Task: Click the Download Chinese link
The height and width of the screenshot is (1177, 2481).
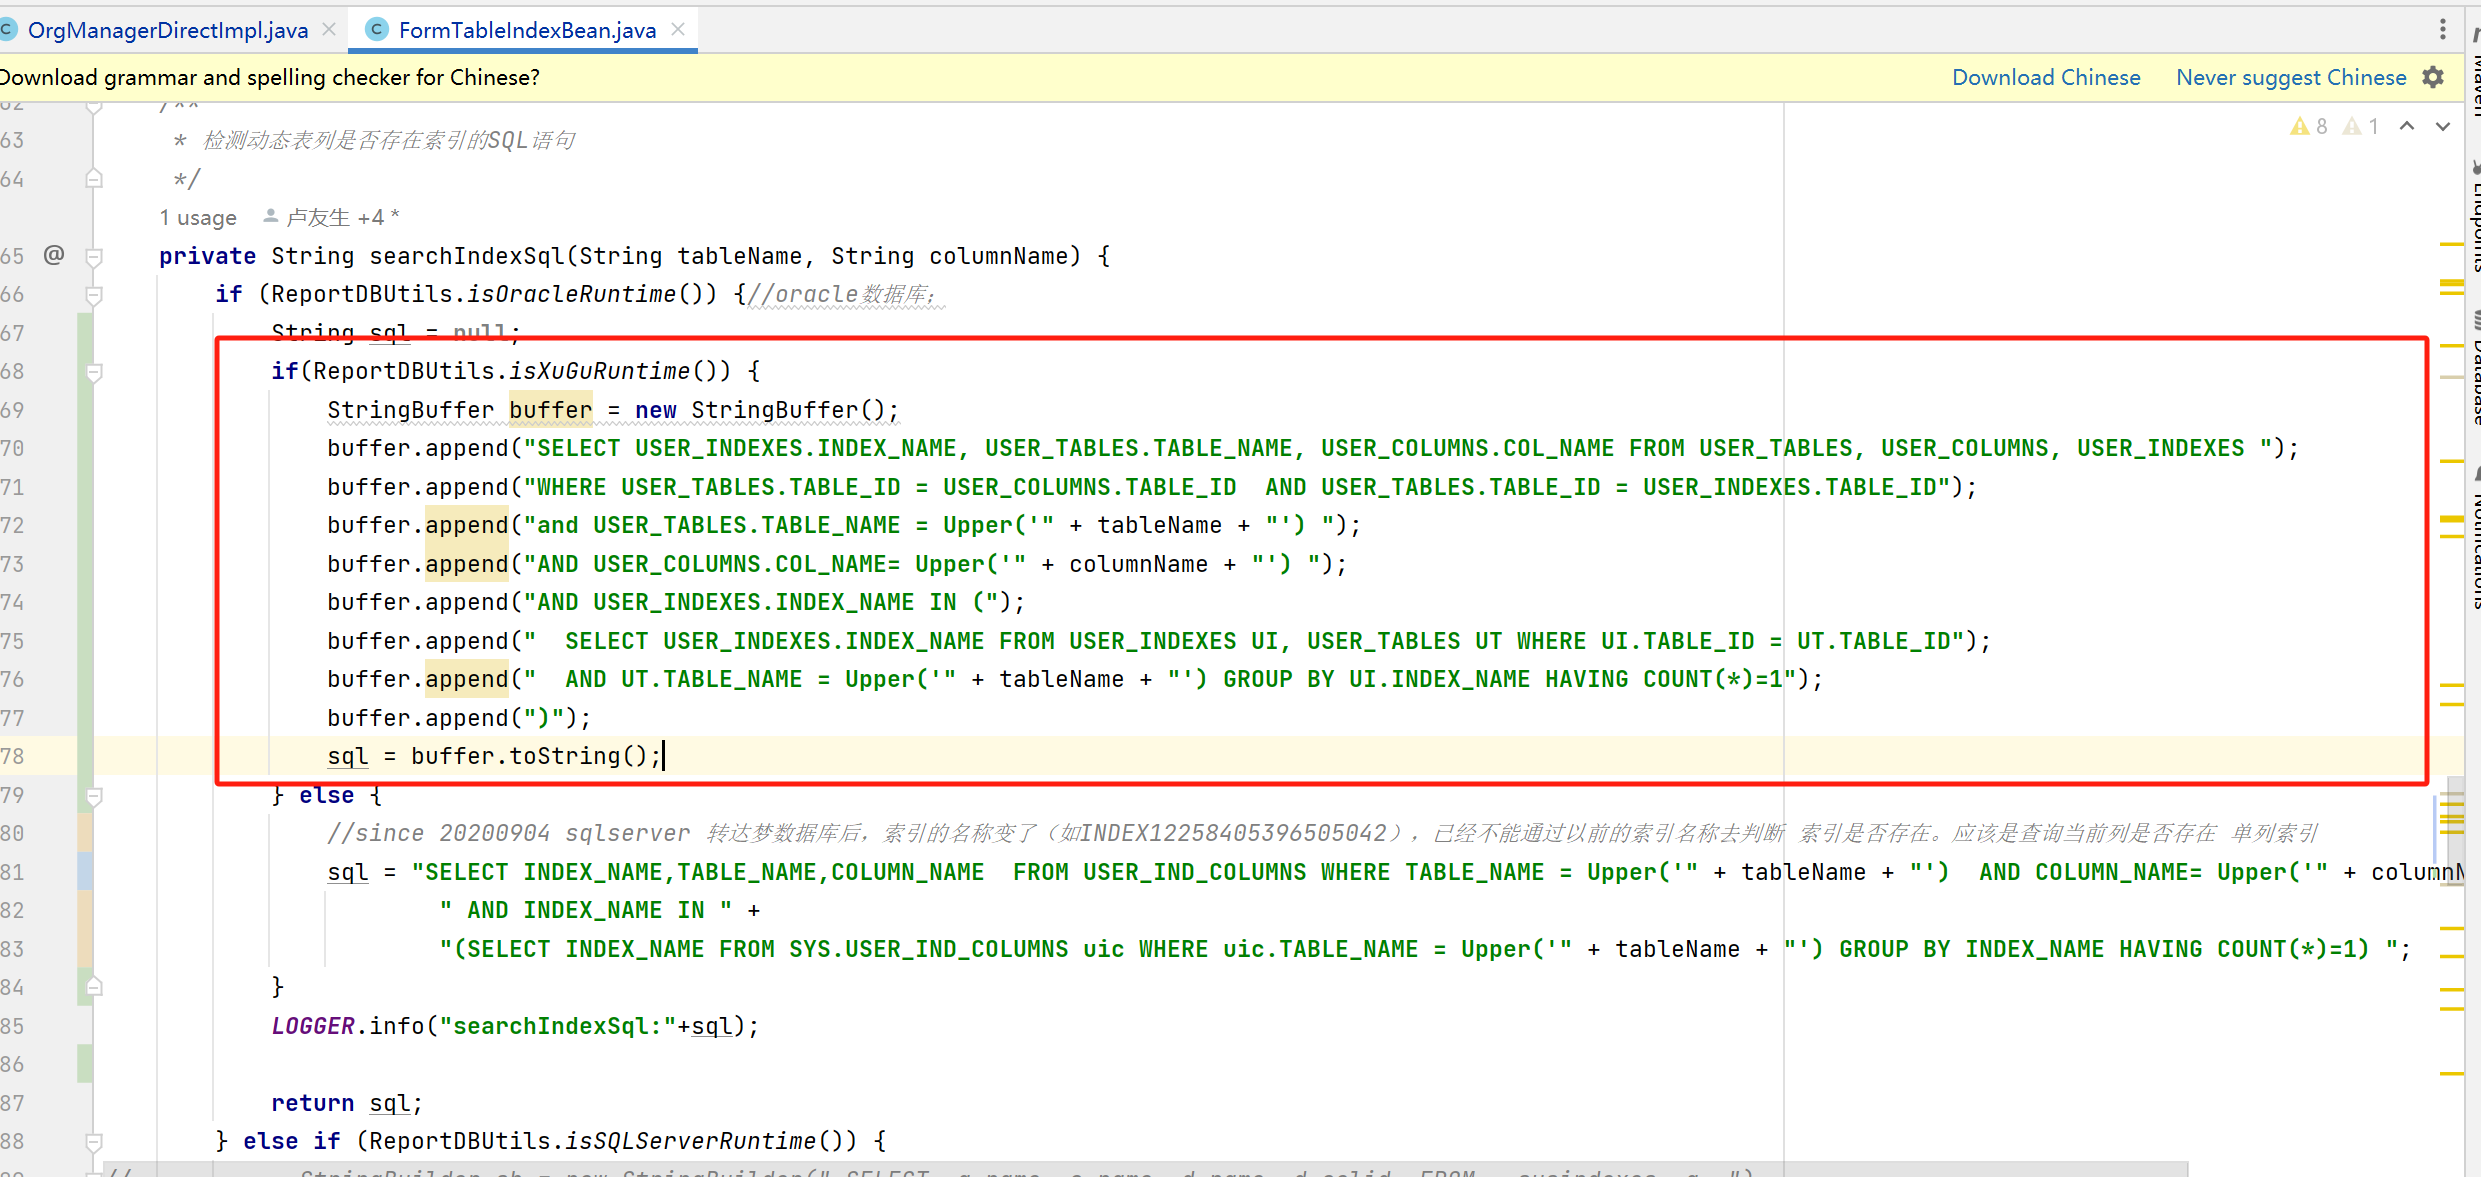Action: (x=2045, y=77)
